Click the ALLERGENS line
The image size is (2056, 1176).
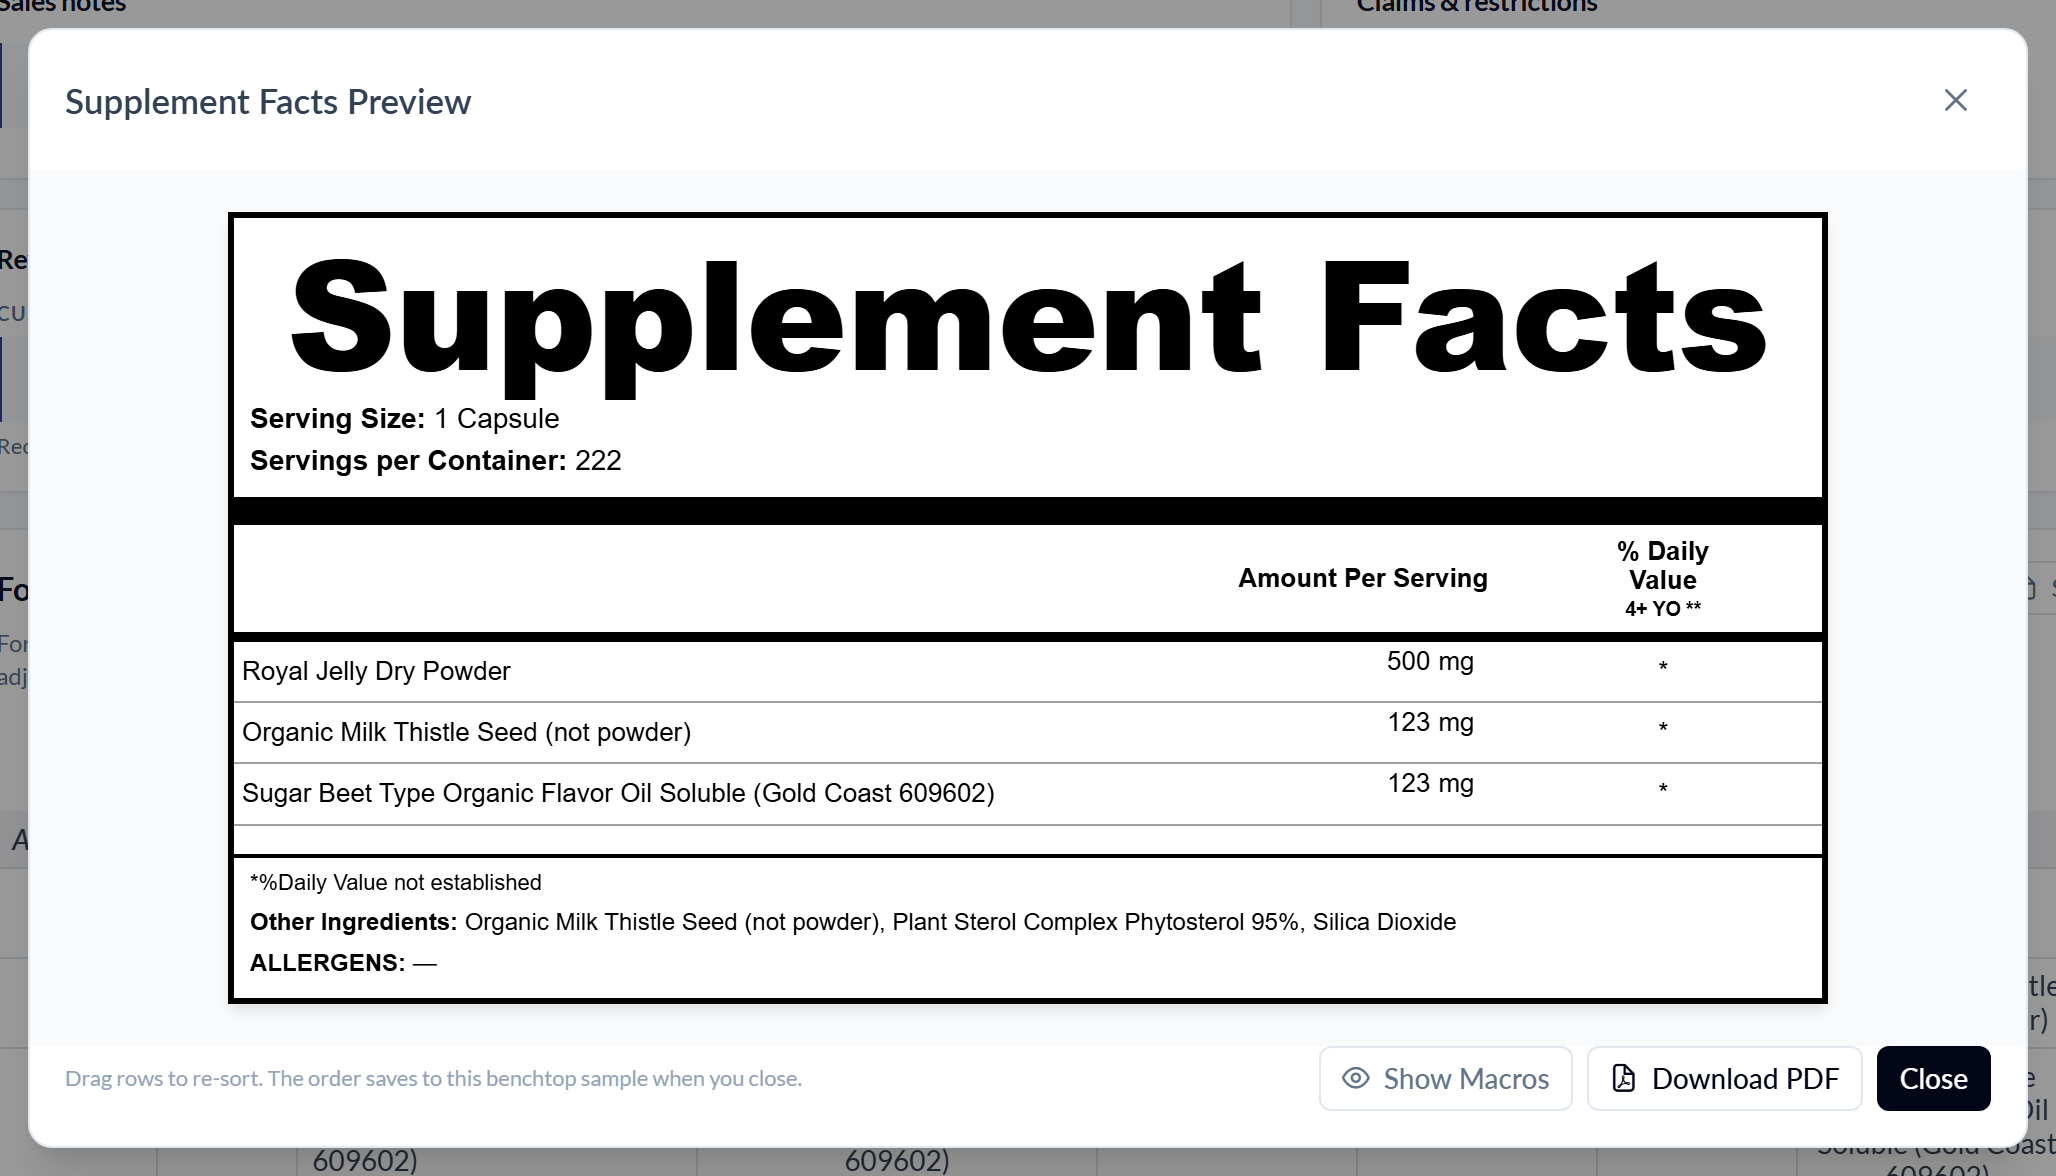(x=343, y=963)
